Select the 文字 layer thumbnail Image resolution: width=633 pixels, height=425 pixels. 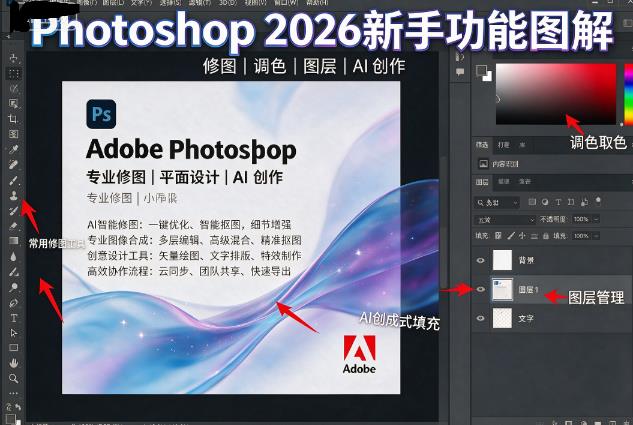(x=502, y=318)
